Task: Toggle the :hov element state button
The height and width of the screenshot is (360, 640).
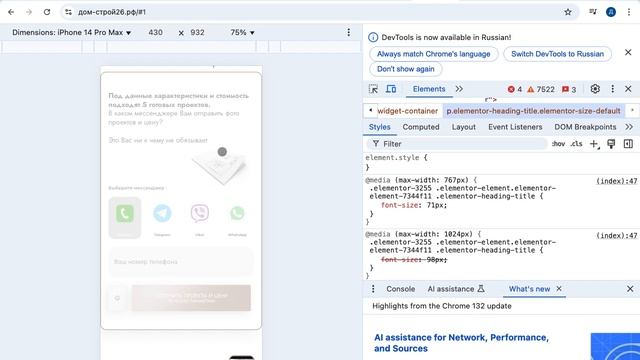Action: click(x=558, y=144)
